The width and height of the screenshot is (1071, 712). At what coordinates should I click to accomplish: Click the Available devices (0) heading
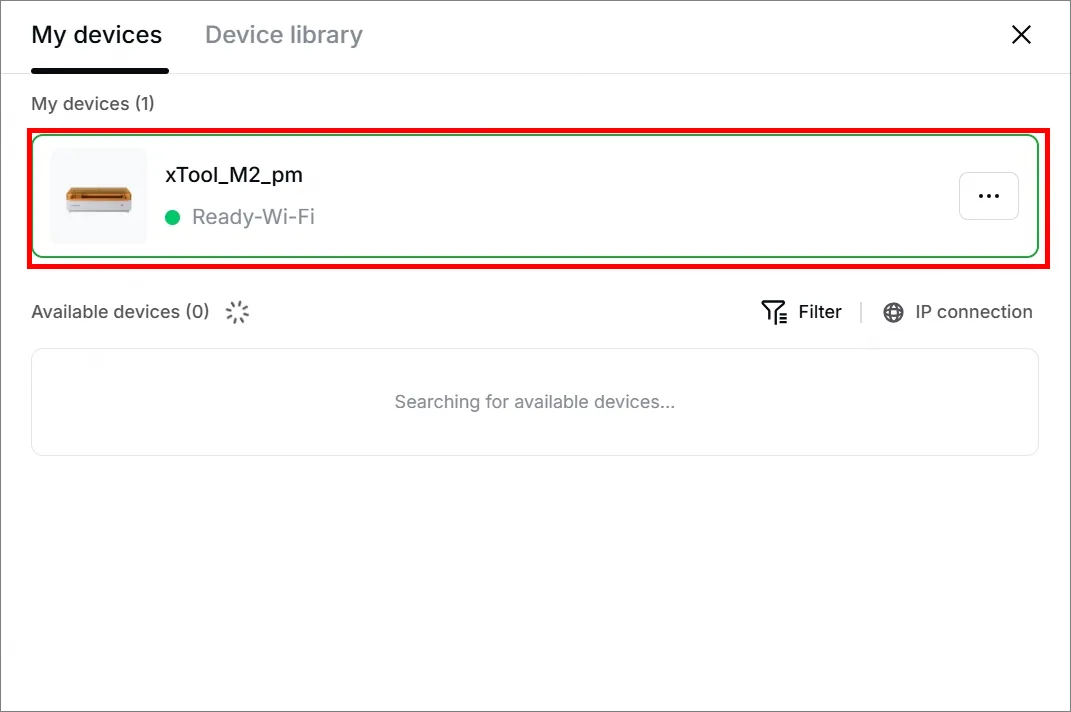[x=120, y=312]
